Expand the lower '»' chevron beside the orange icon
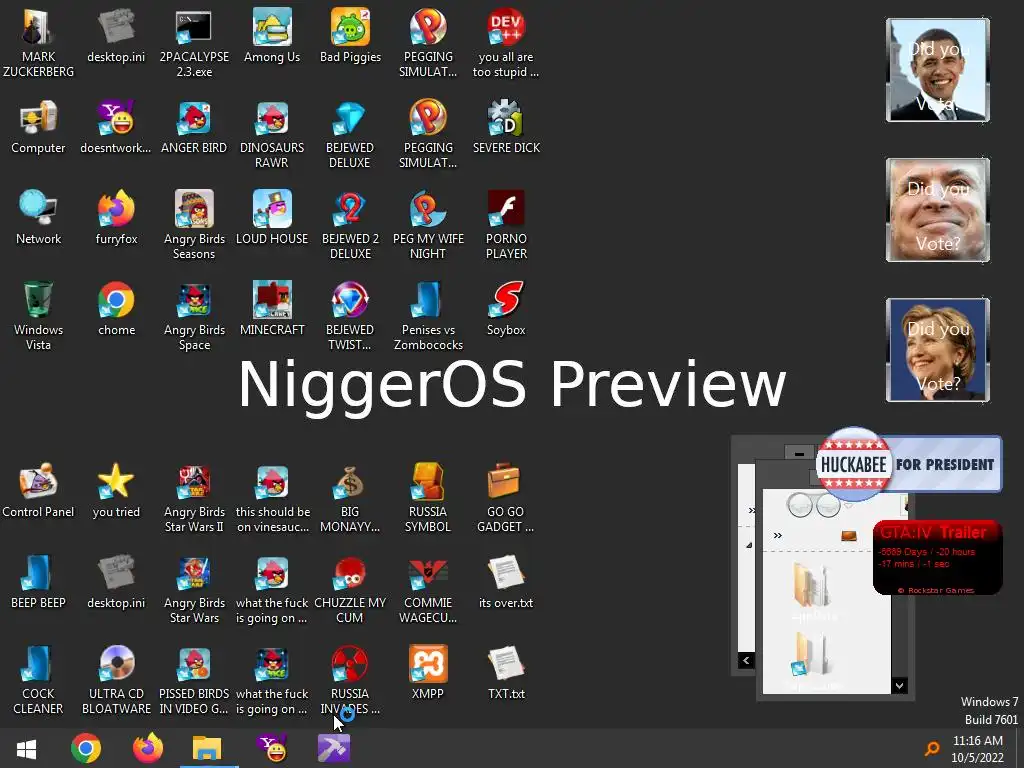This screenshot has width=1024, height=768. click(x=778, y=536)
